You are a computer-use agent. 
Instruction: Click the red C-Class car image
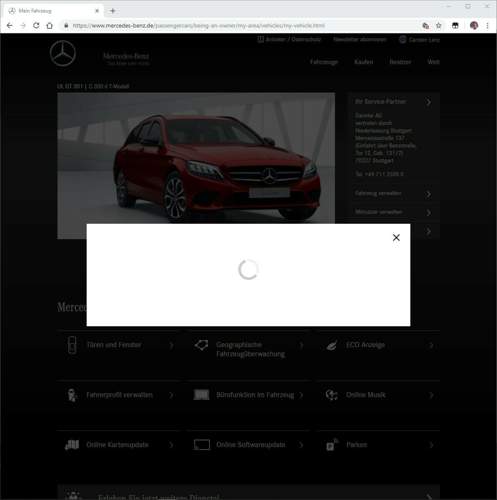pos(196,158)
